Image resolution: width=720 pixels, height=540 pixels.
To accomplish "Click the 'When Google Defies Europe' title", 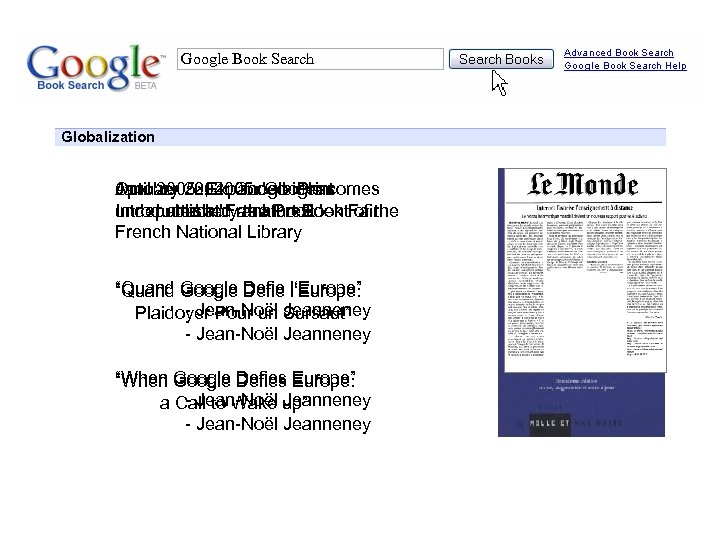I will pos(236,379).
